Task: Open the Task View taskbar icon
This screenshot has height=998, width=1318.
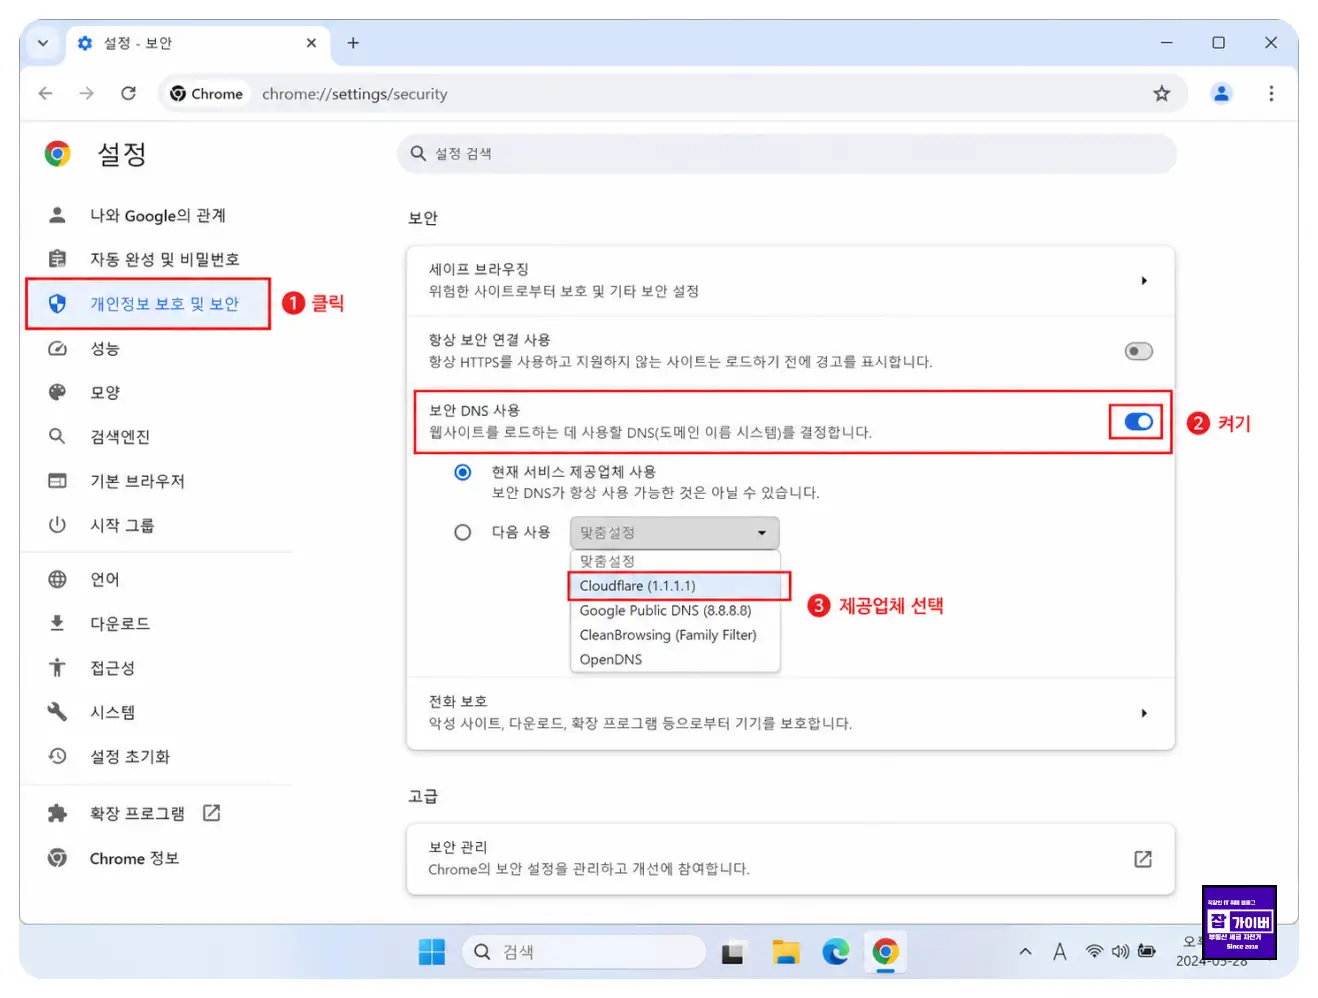Action: pyautogui.click(x=733, y=952)
